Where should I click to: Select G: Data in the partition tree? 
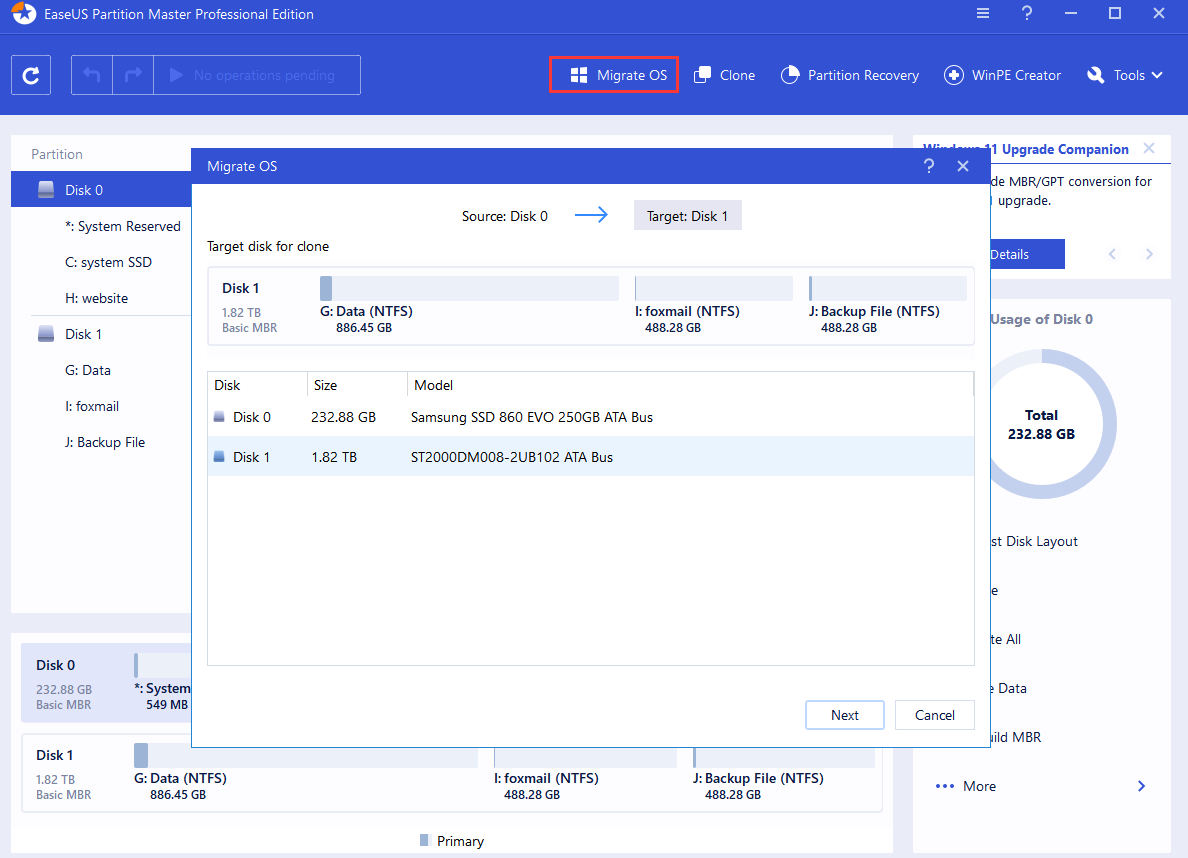click(x=87, y=370)
